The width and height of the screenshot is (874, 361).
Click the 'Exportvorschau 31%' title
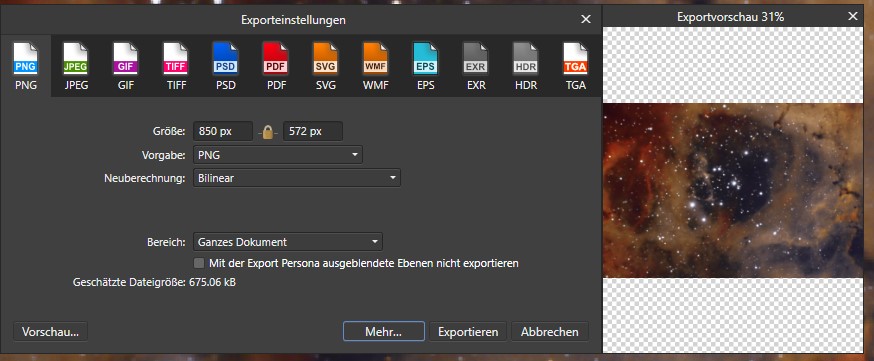[730, 17]
